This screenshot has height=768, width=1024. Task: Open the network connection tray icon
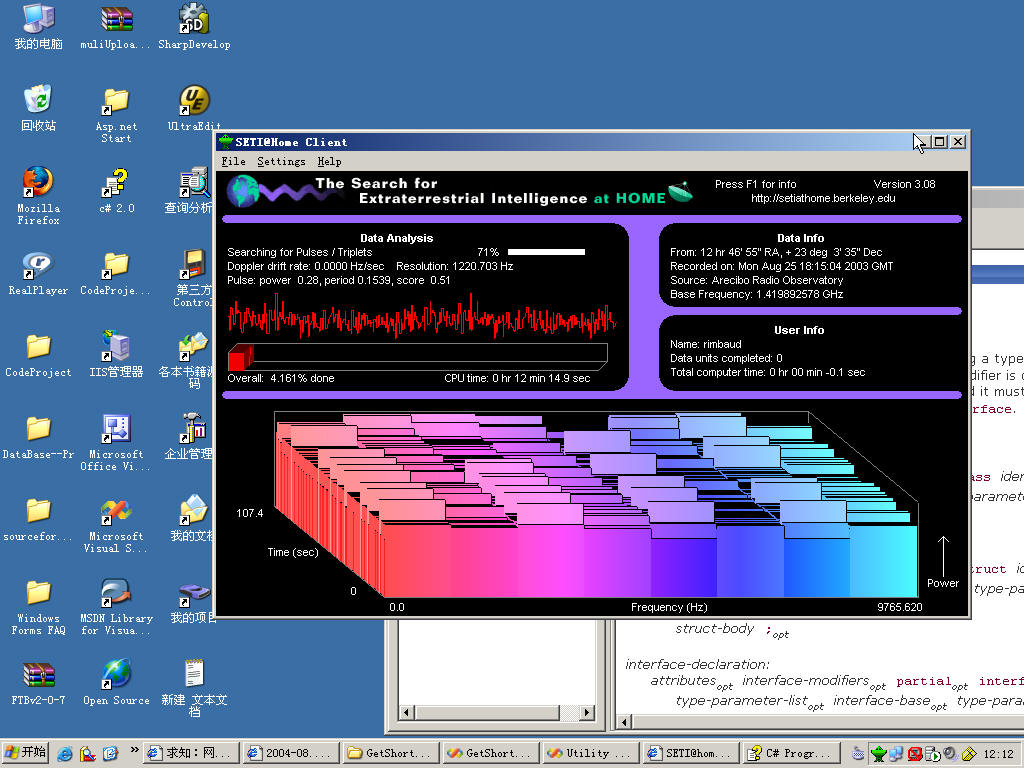896,754
